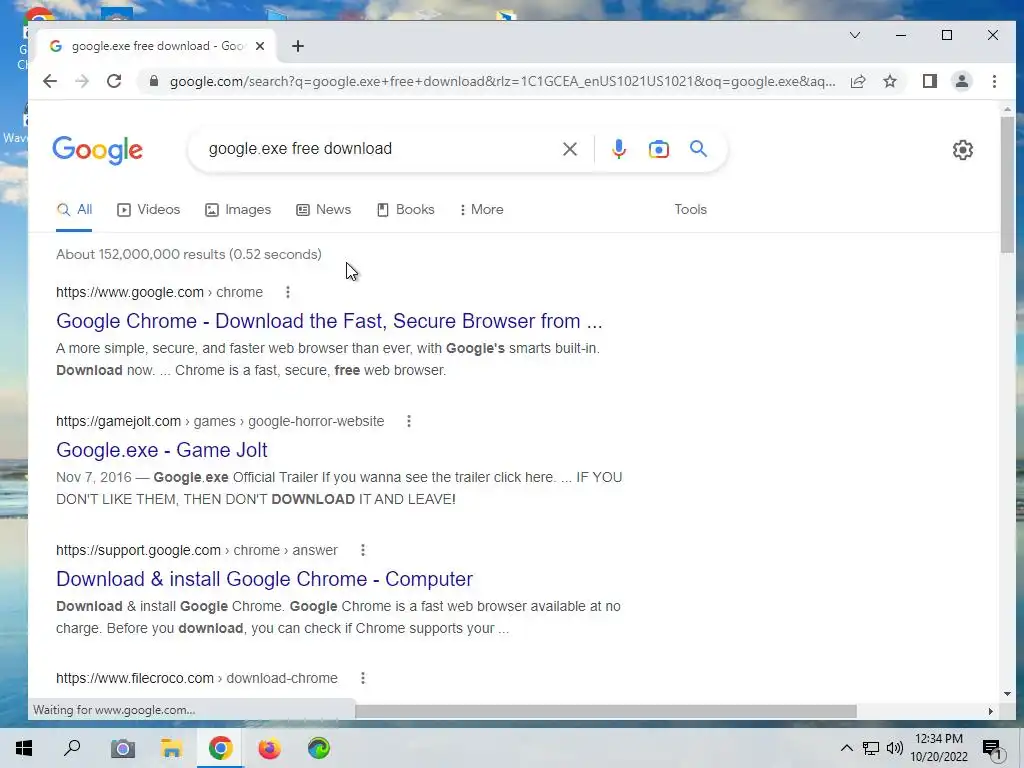Launch the camera app from the taskbar

pyautogui.click(x=122, y=748)
